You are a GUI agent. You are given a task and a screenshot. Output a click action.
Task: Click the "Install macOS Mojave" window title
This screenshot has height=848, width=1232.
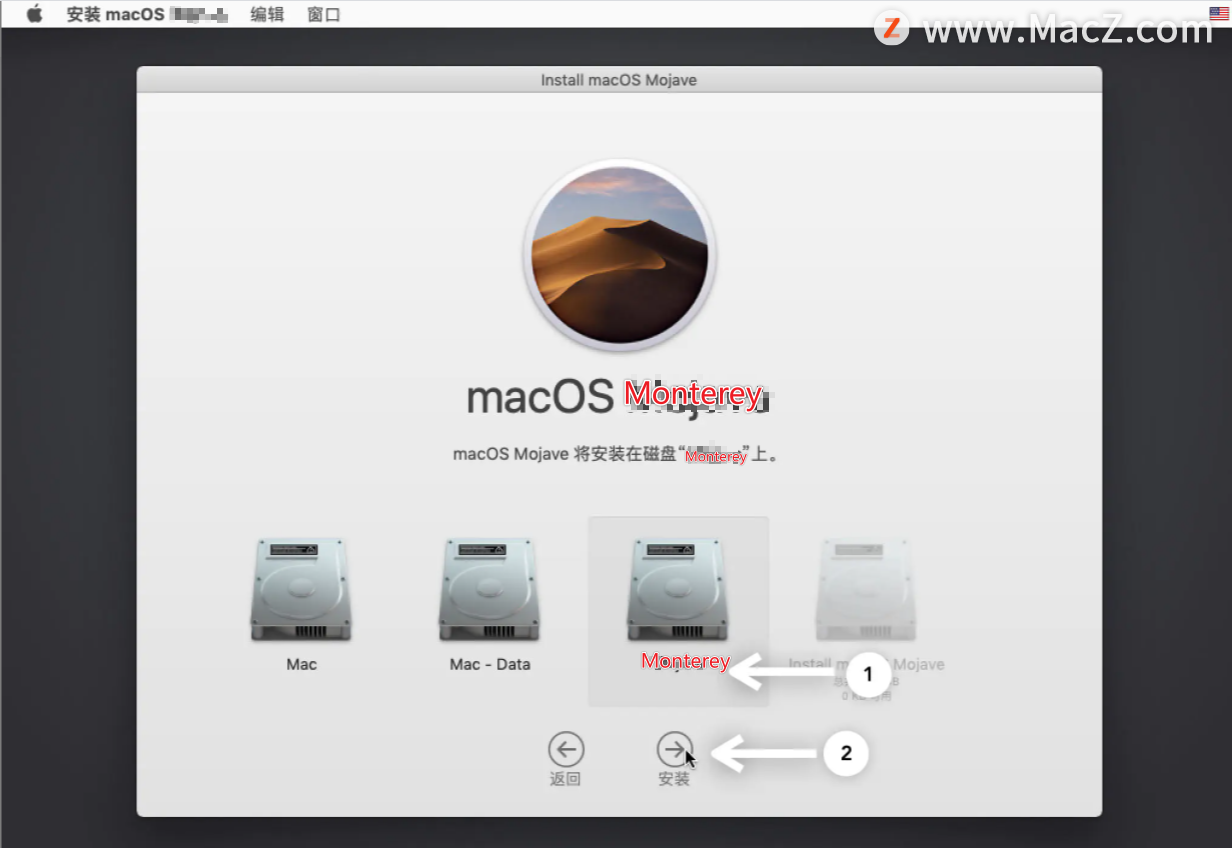[619, 80]
